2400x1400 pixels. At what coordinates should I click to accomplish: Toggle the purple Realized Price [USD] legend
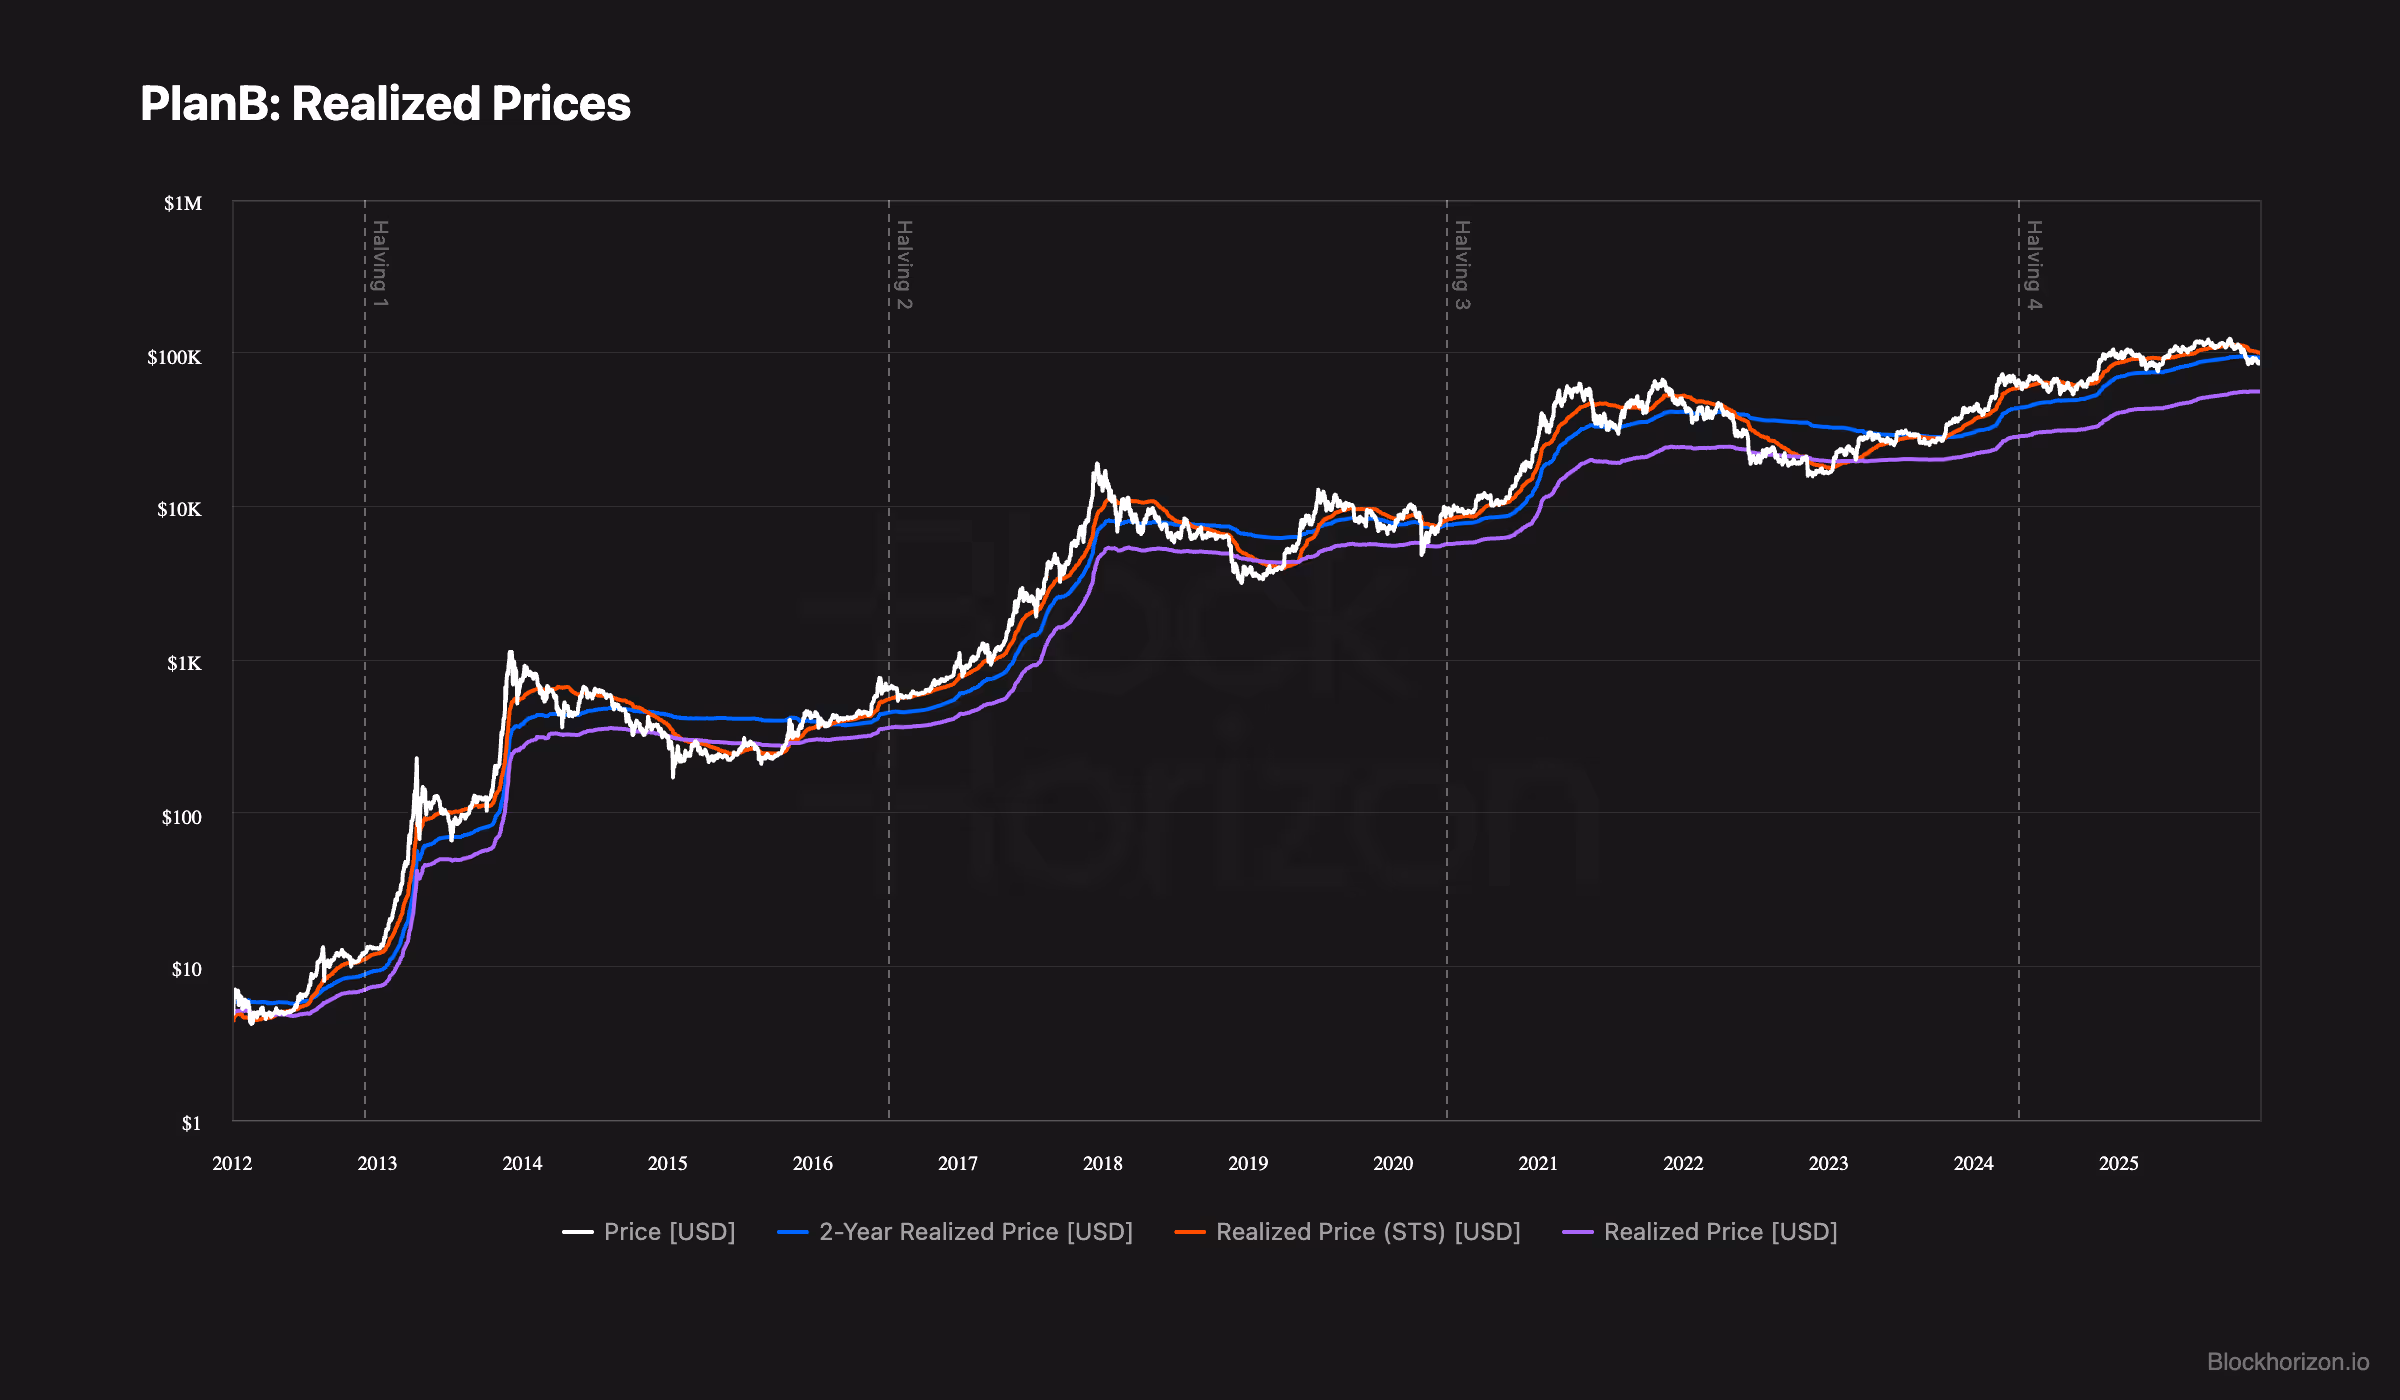click(1720, 1232)
